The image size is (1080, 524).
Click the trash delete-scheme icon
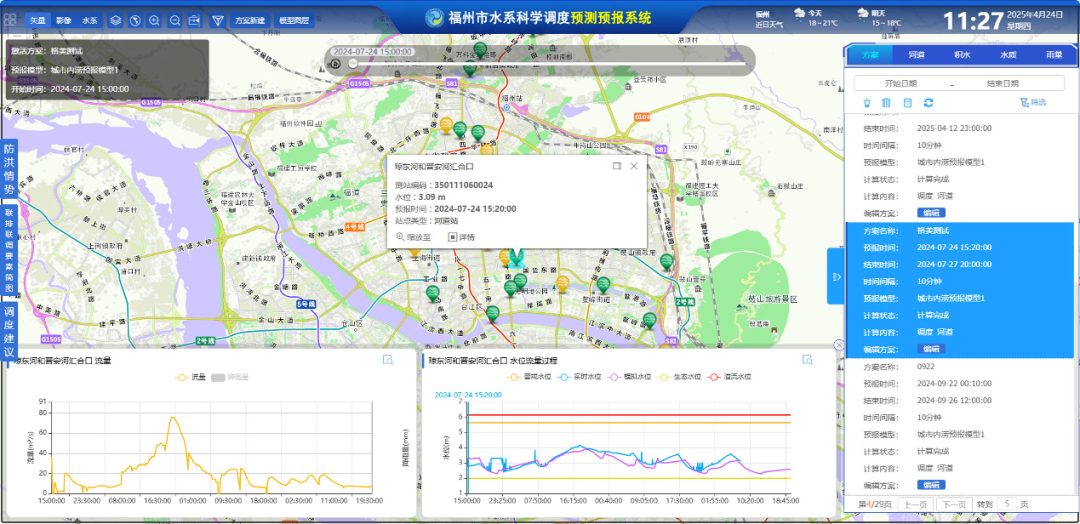(x=886, y=103)
